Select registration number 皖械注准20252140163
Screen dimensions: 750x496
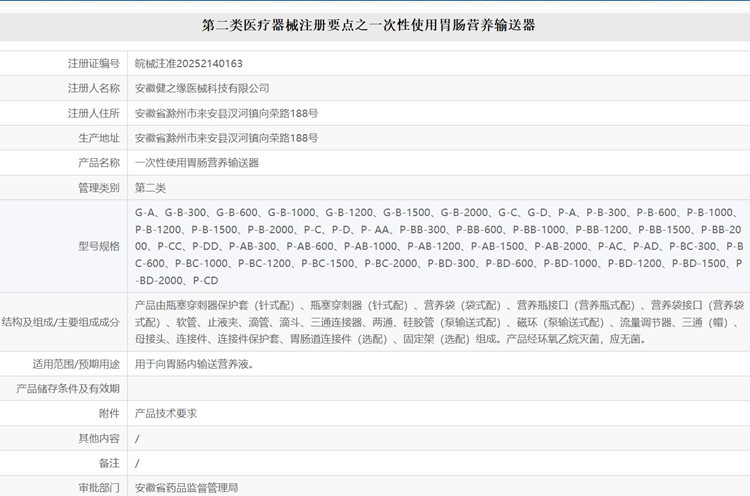pyautogui.click(x=188, y=63)
